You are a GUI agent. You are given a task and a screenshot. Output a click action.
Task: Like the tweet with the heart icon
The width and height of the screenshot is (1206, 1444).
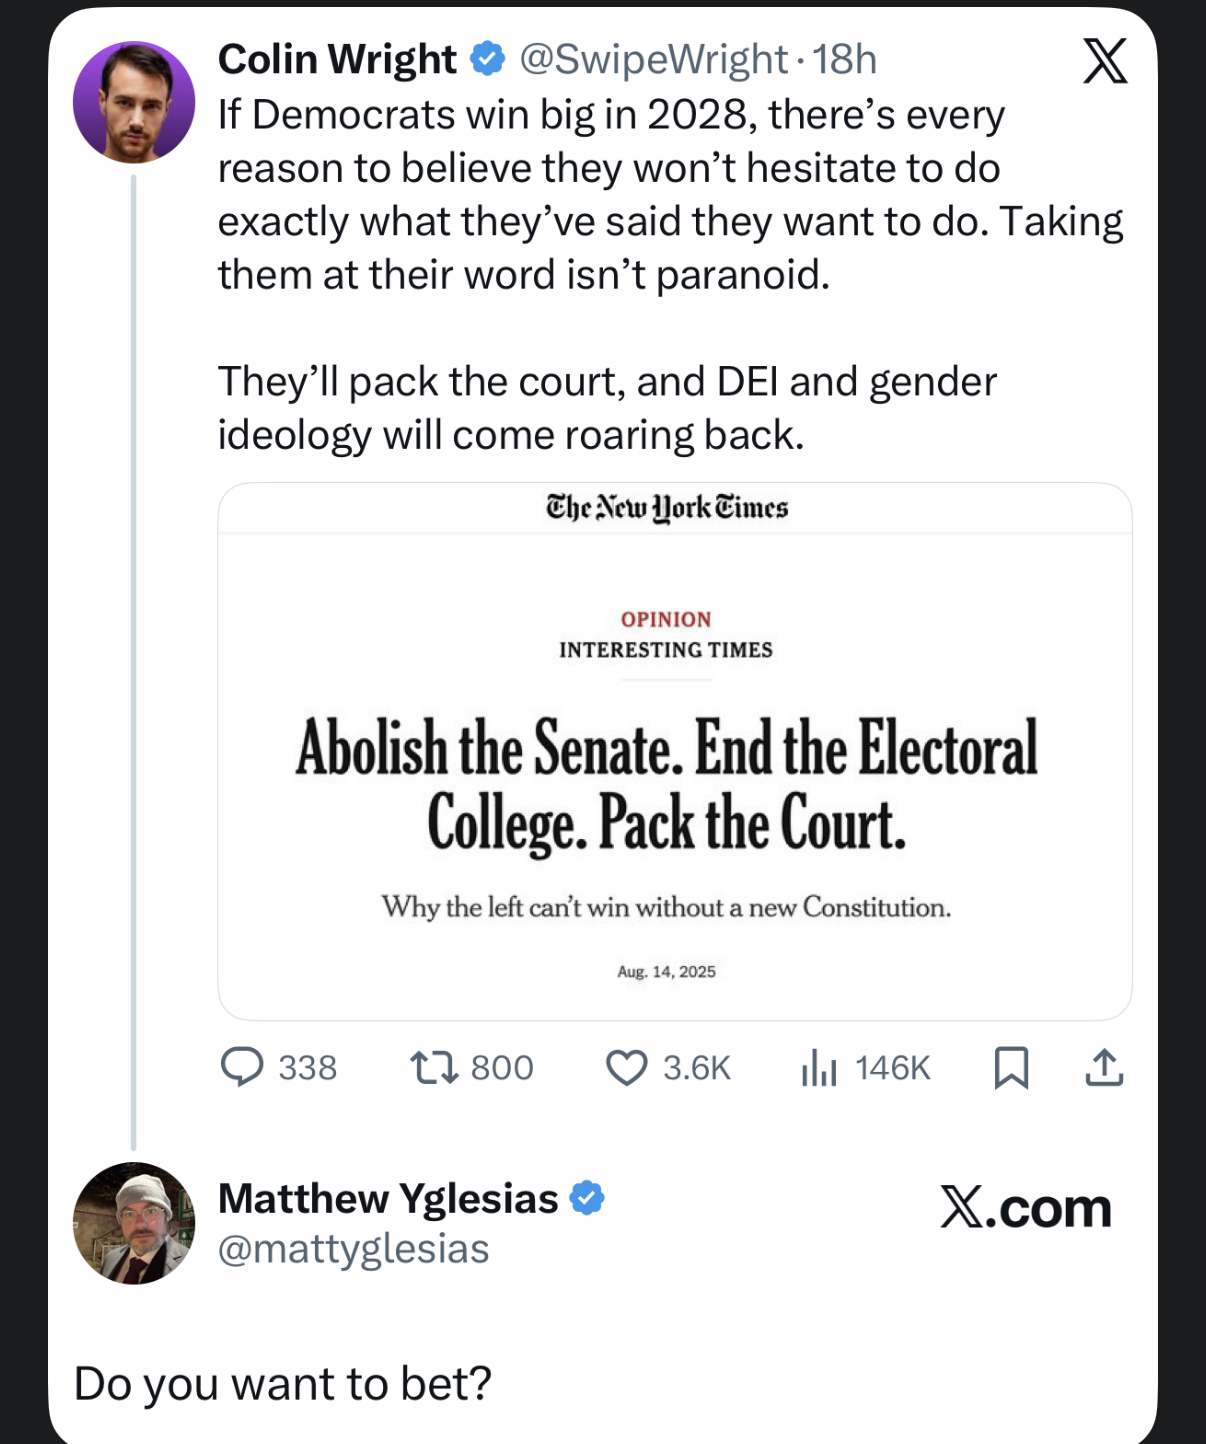pos(627,1067)
